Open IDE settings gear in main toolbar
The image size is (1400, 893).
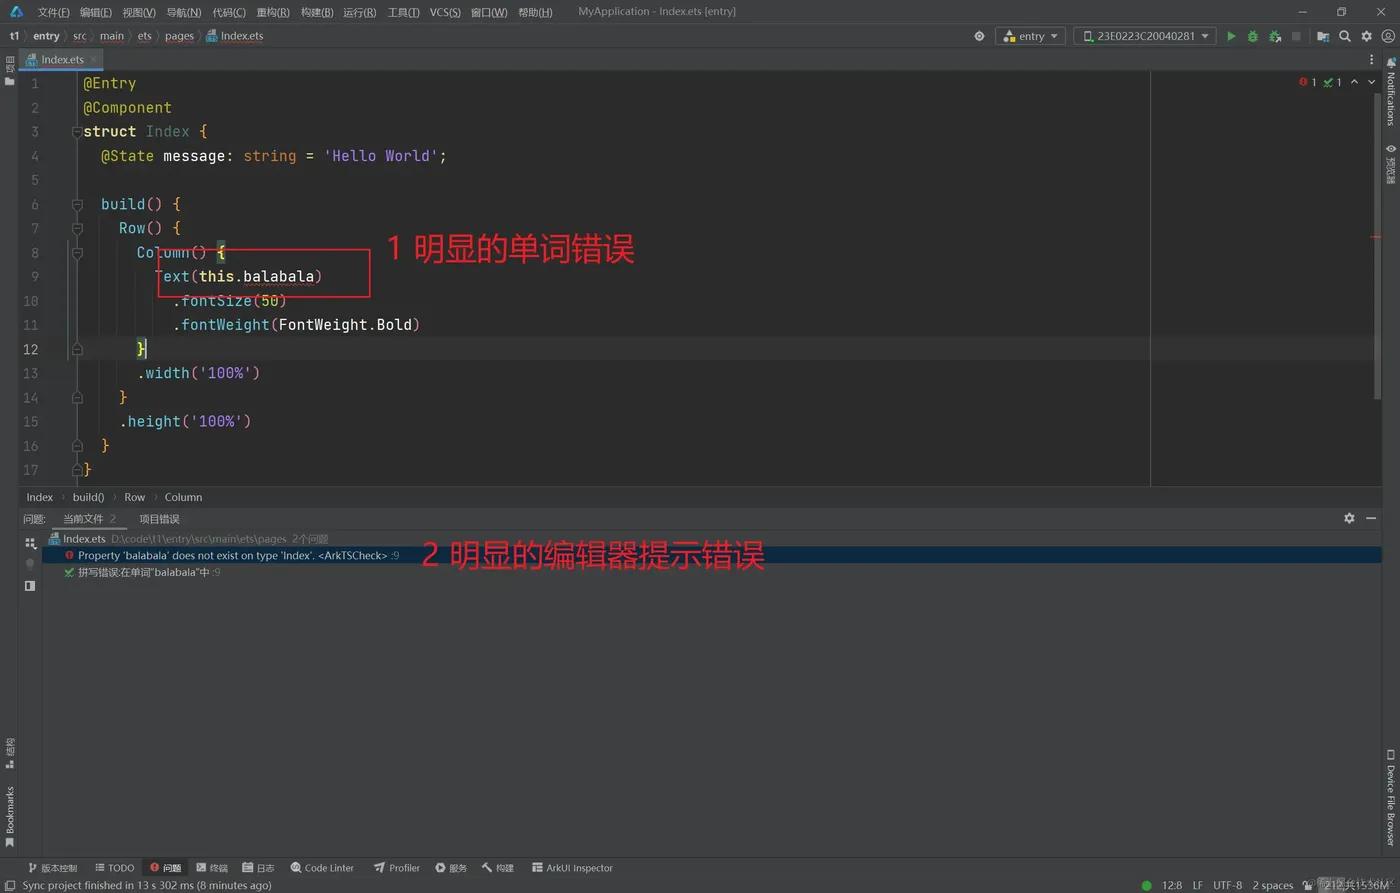1366,36
